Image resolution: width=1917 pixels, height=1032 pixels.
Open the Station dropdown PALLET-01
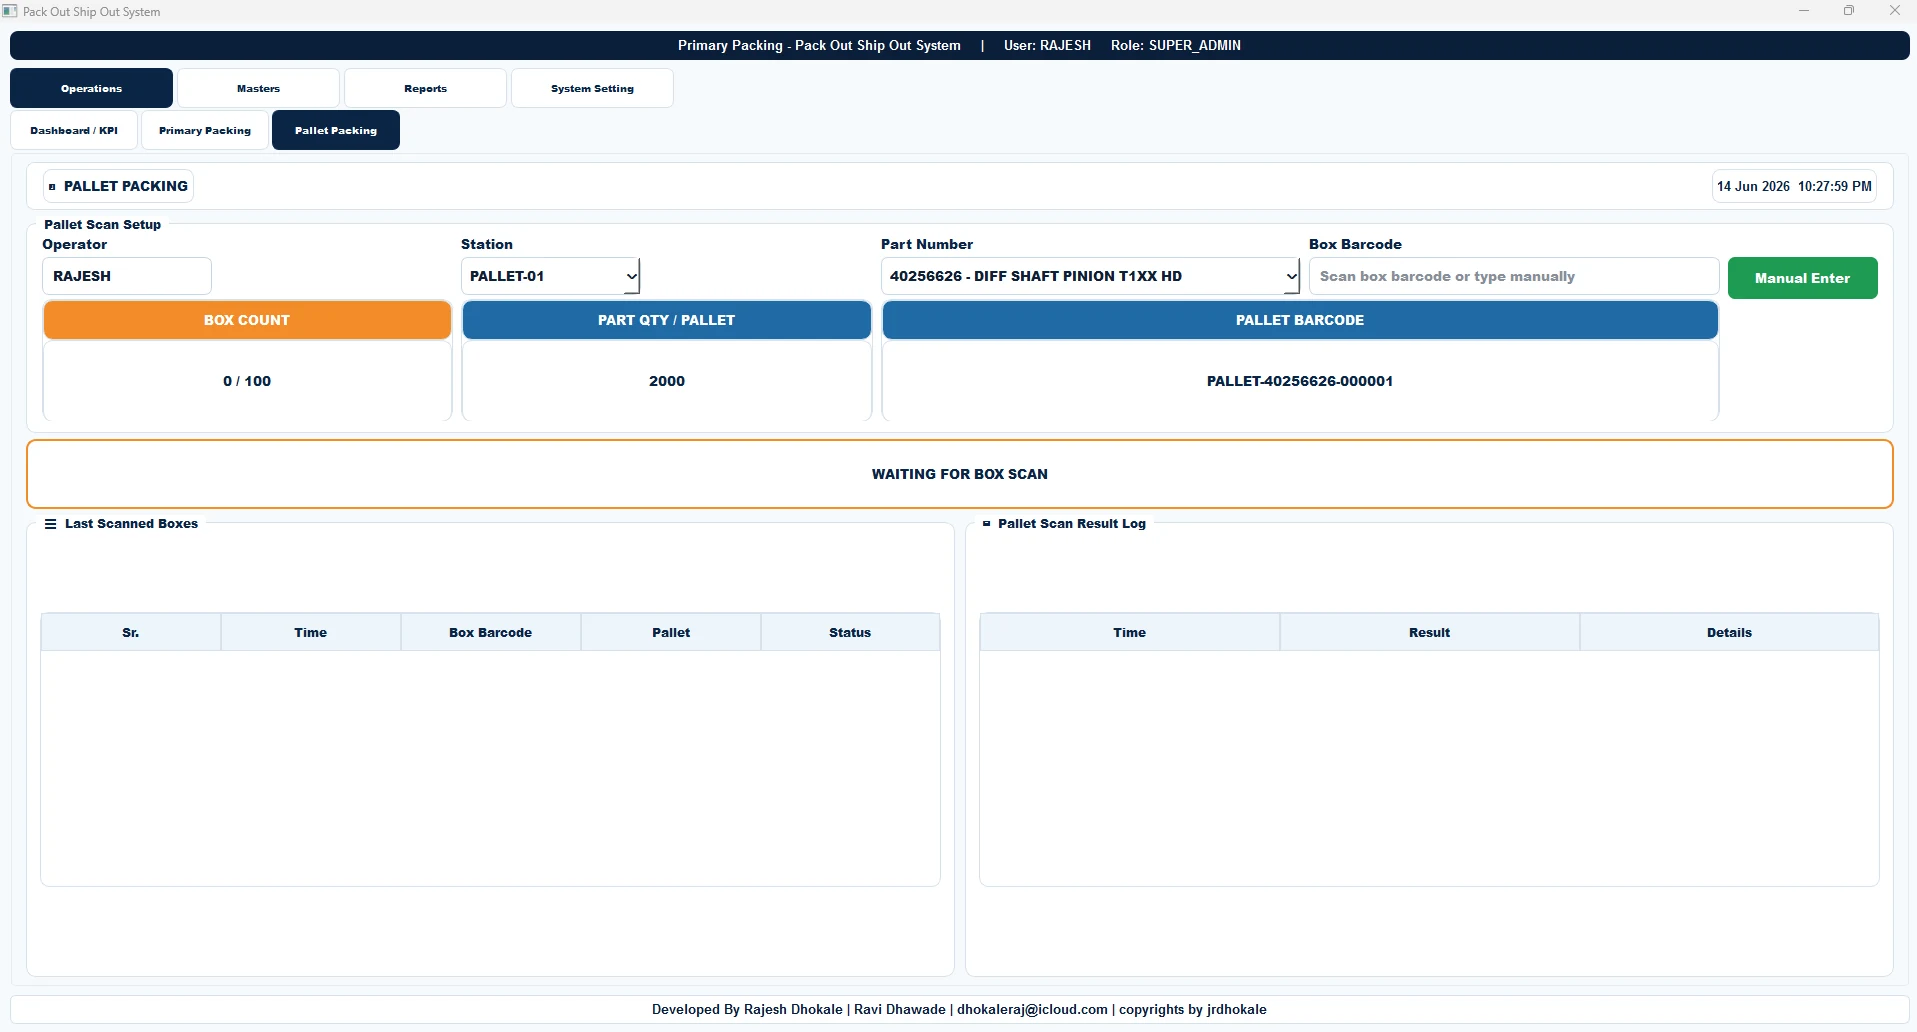tap(550, 276)
